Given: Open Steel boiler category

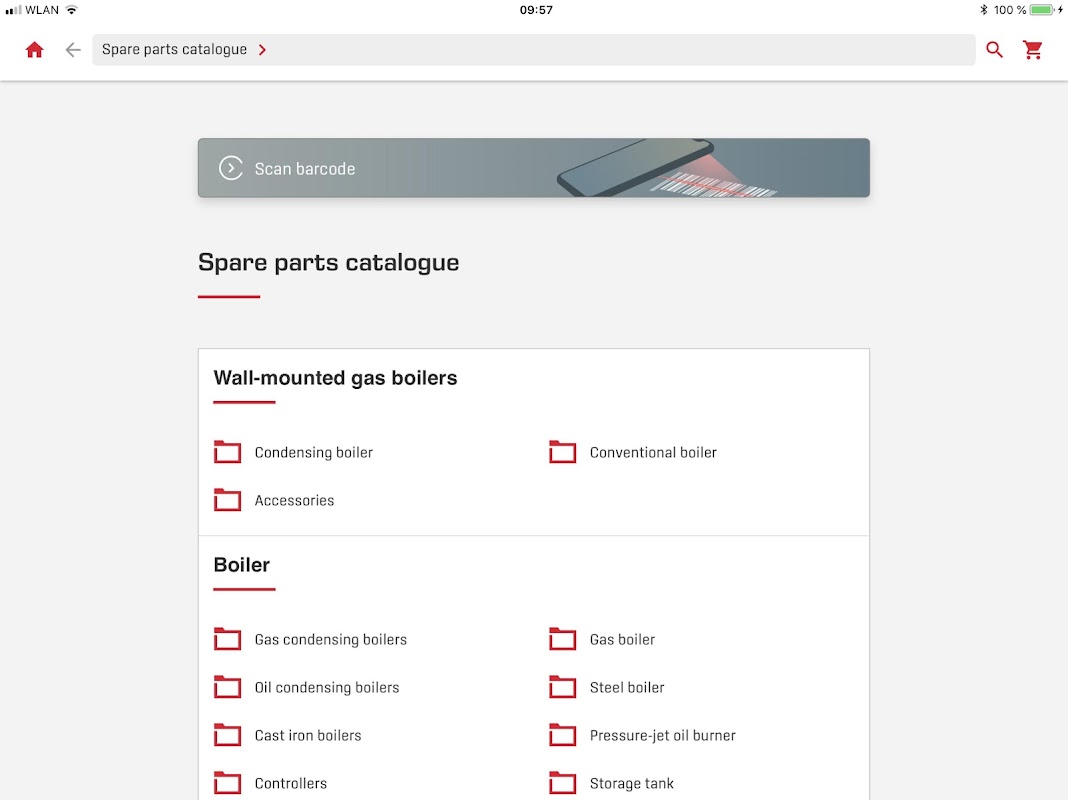Looking at the screenshot, I should click(627, 688).
